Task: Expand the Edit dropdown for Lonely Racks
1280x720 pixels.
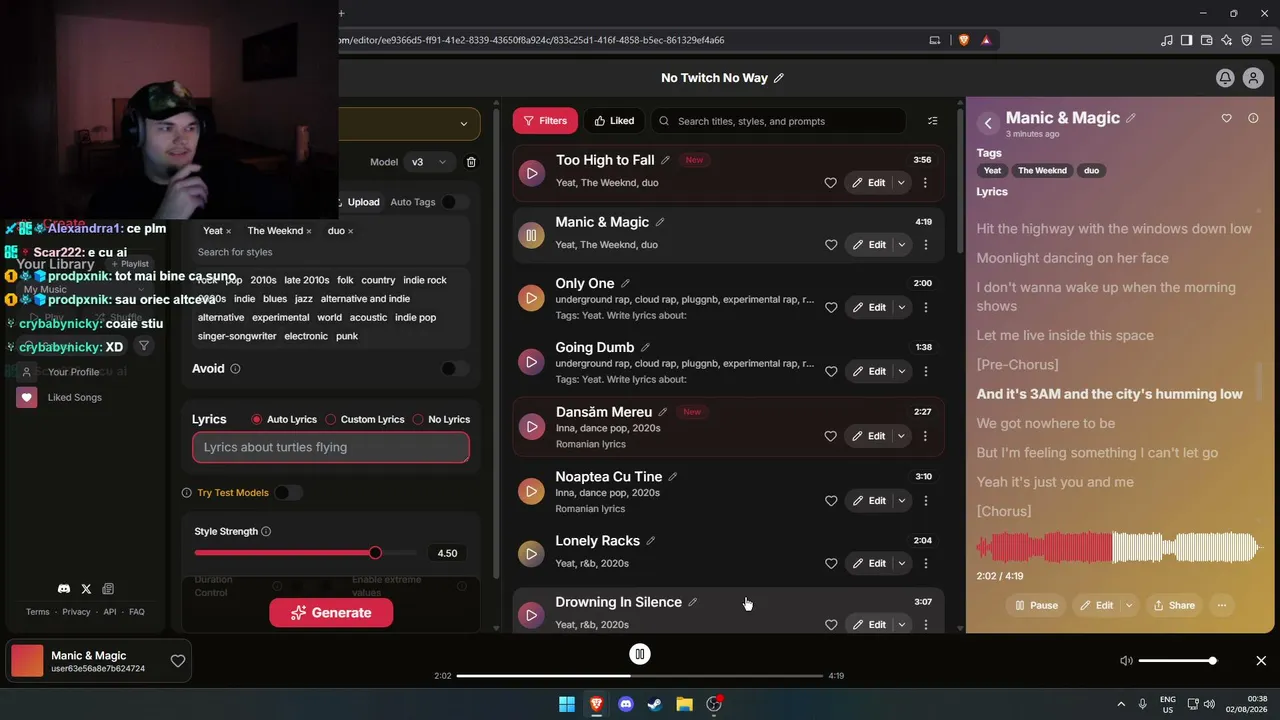Action: tap(901, 563)
